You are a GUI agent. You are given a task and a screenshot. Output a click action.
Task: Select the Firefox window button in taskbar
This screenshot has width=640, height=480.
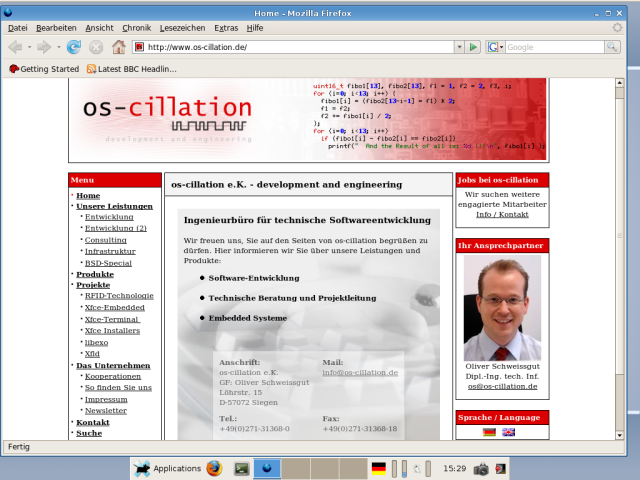point(267,468)
